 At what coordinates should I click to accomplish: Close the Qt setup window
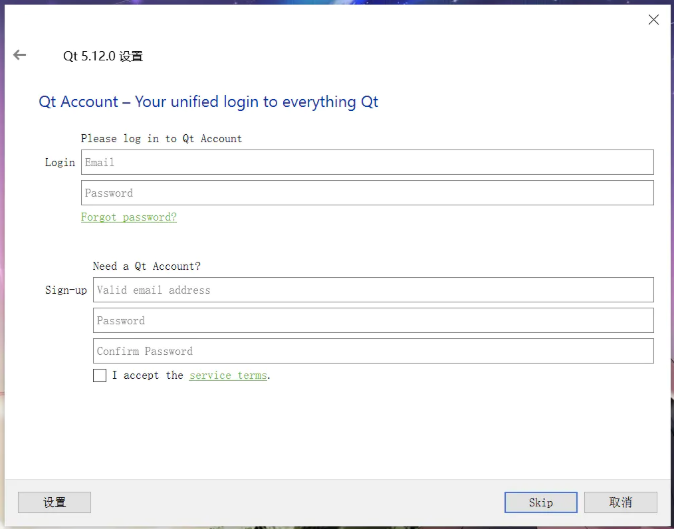pyautogui.click(x=653, y=19)
